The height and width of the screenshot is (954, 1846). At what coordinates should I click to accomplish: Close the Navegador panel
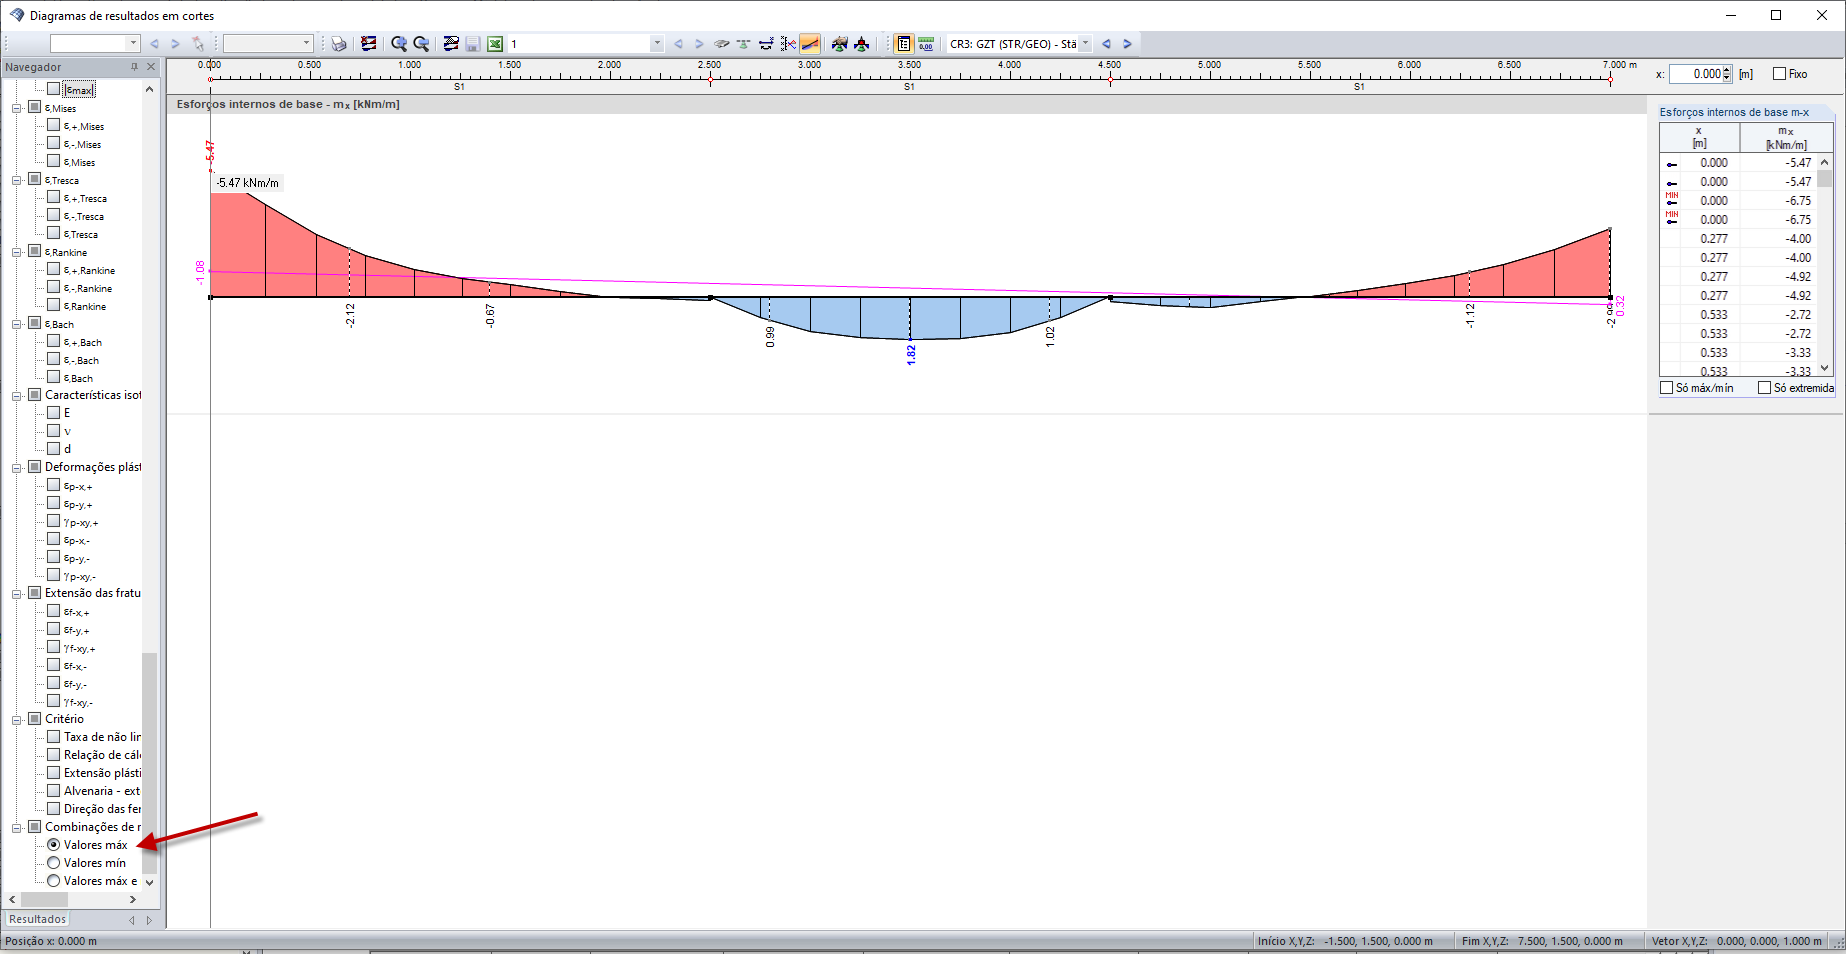pyautogui.click(x=151, y=67)
